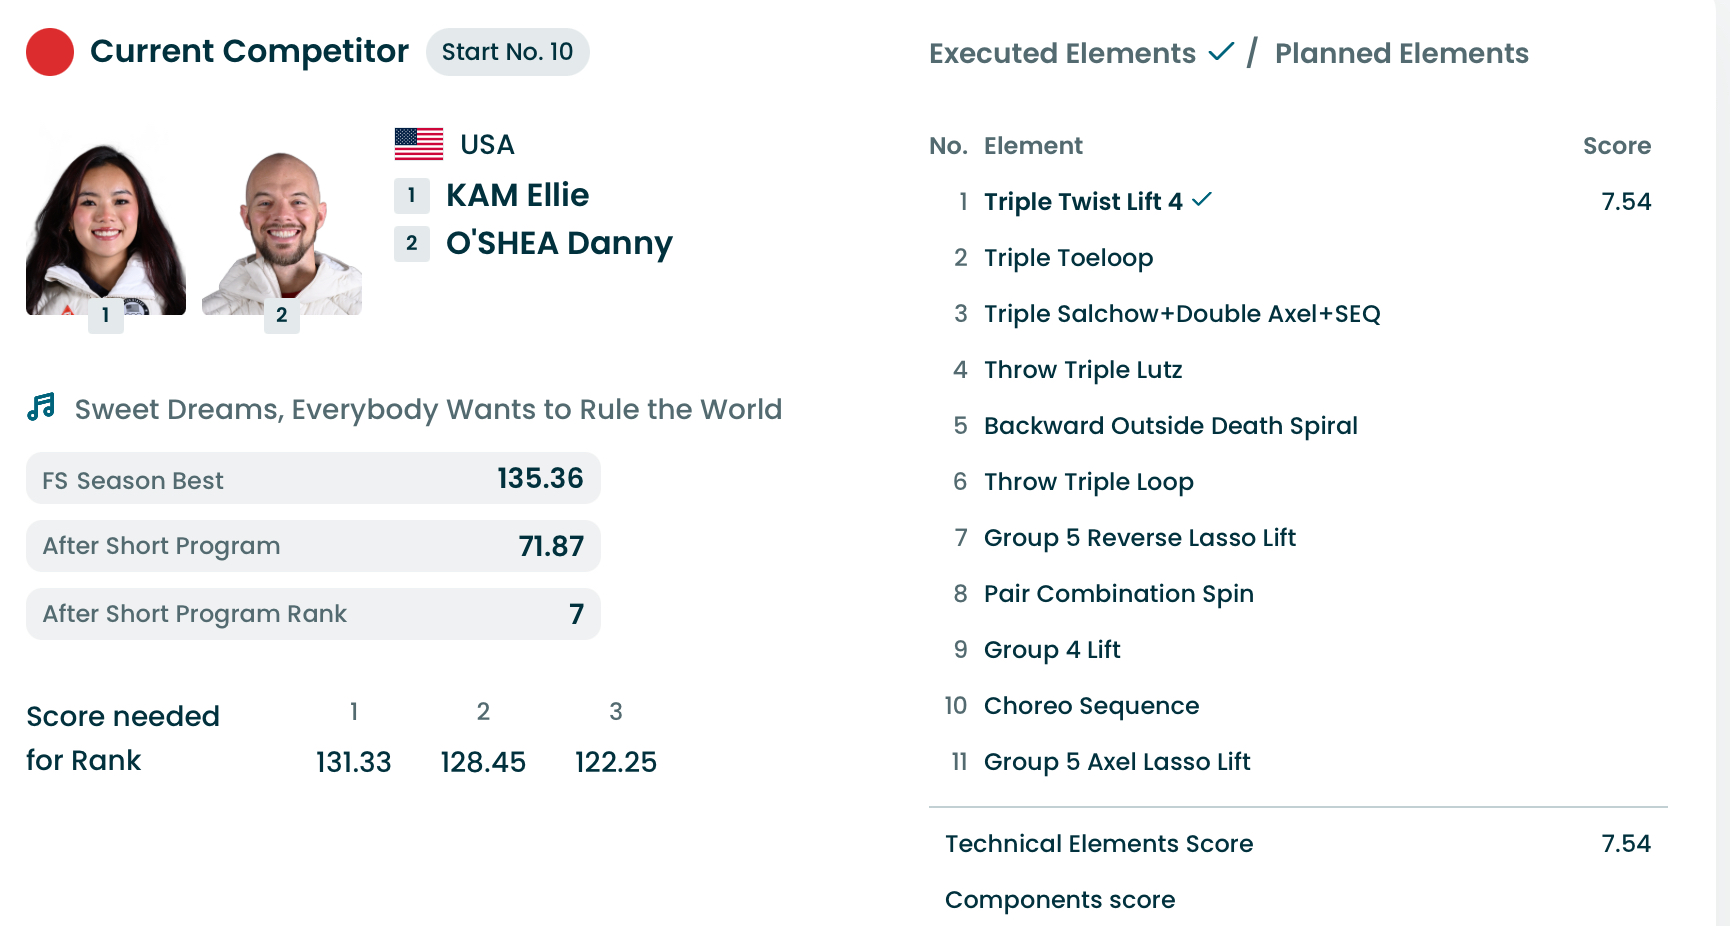Click the music note icon
Viewport: 1730px width, 926px height.
pyautogui.click(x=41, y=407)
